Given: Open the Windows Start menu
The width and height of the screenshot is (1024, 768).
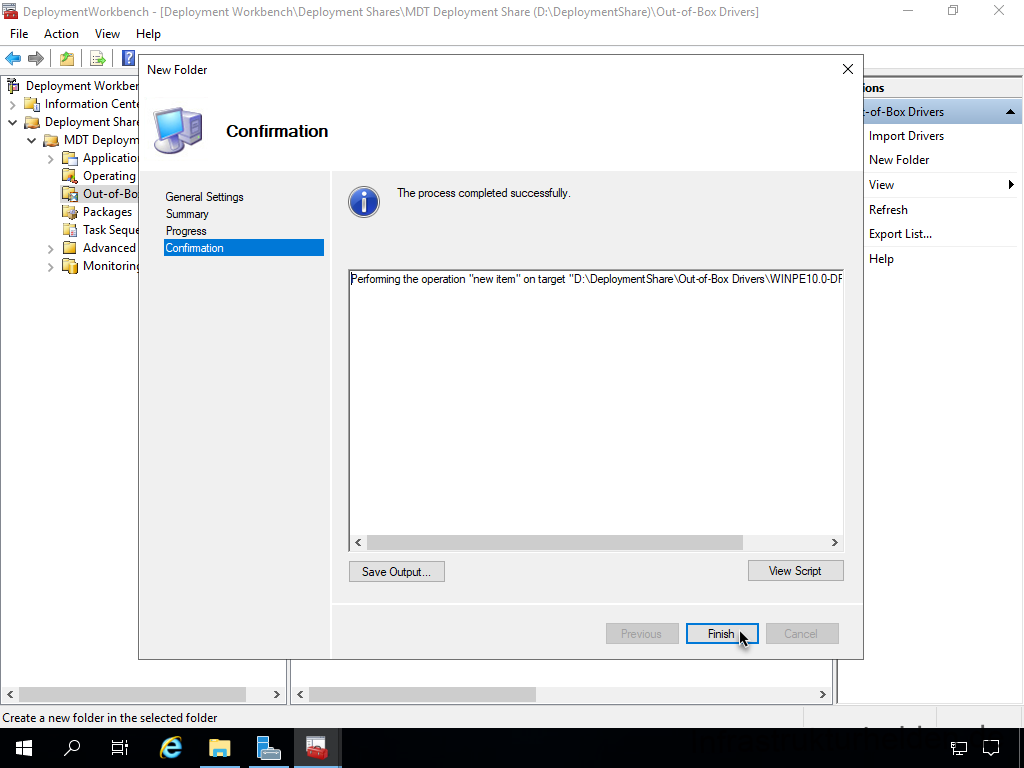Looking at the screenshot, I should point(24,748).
